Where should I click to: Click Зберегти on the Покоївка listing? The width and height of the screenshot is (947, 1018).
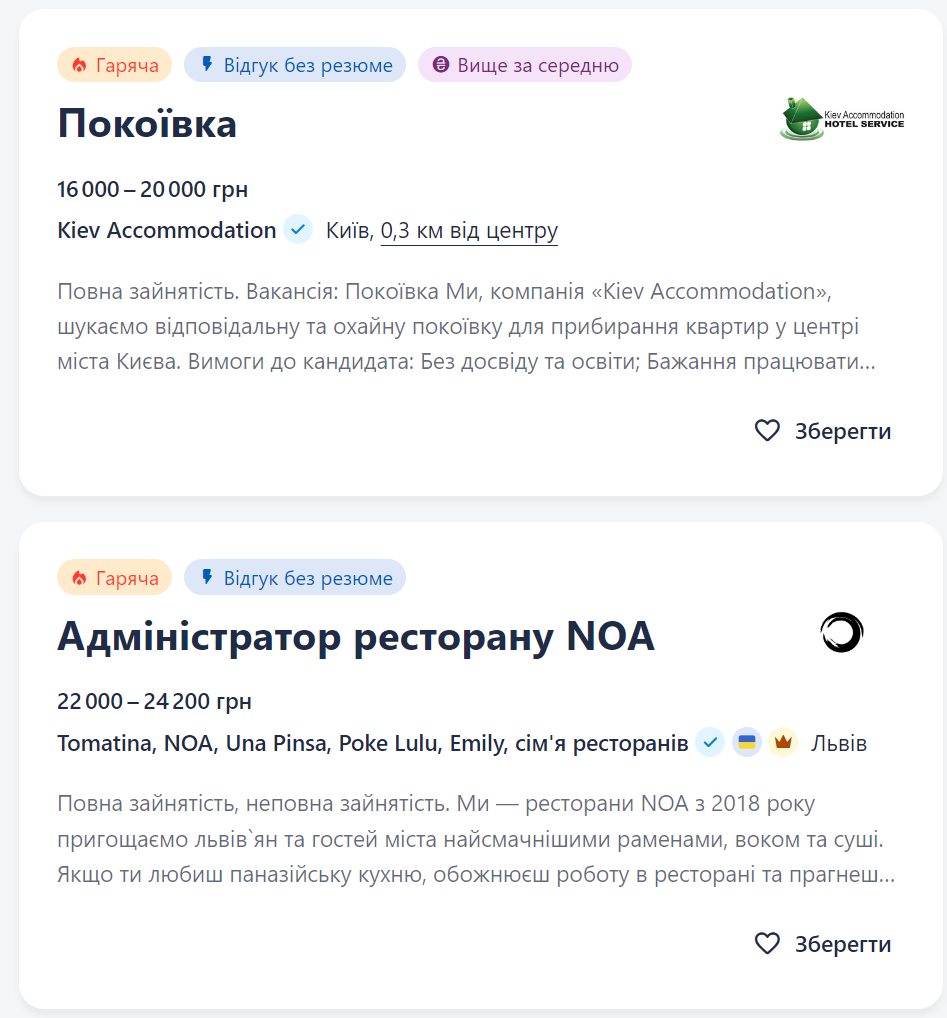point(844,430)
